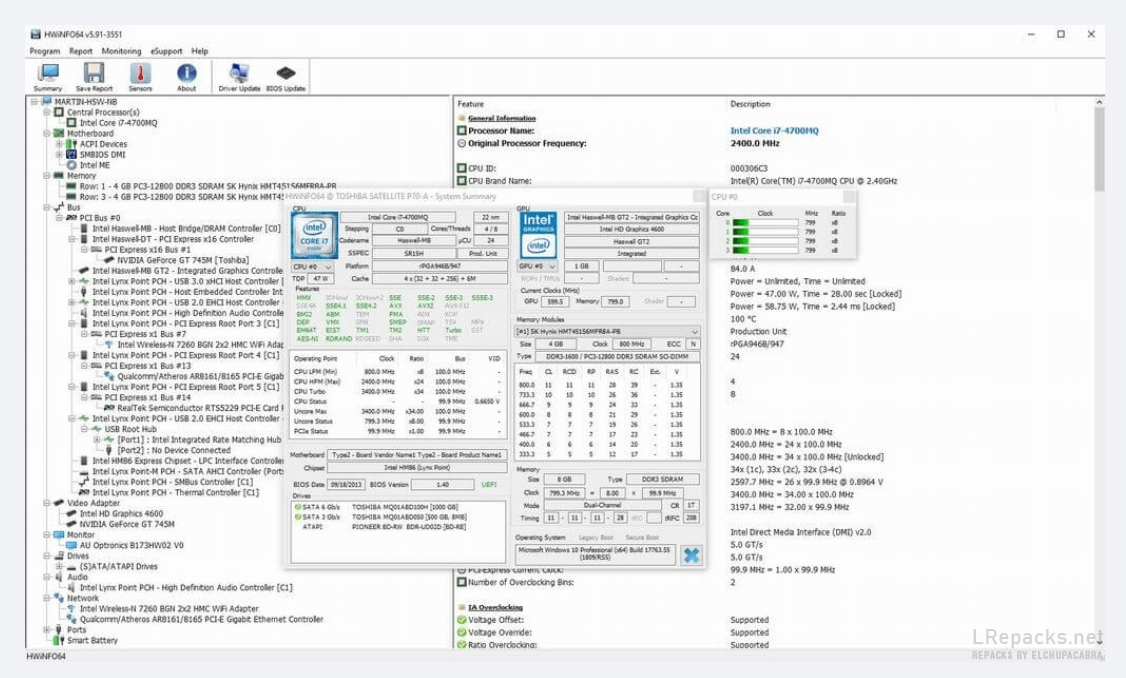Open the CPU #0 selector dropdown

tap(313, 266)
